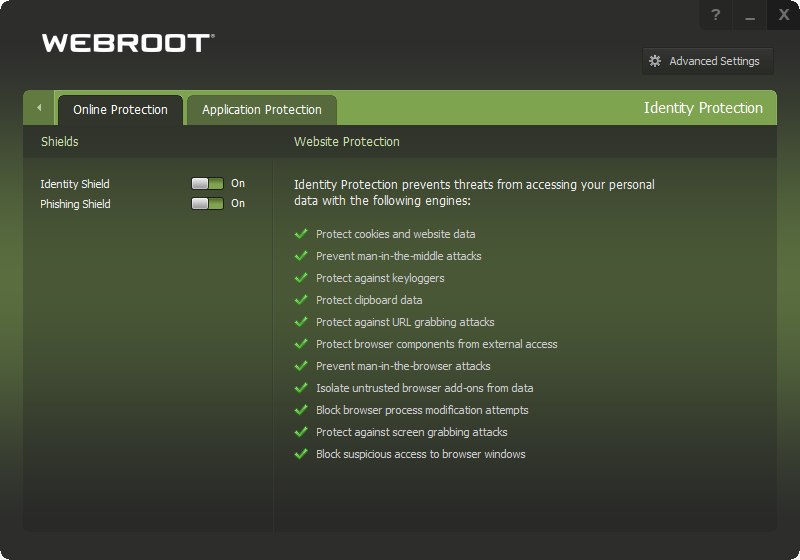Close the Webroot window

pos(783,15)
